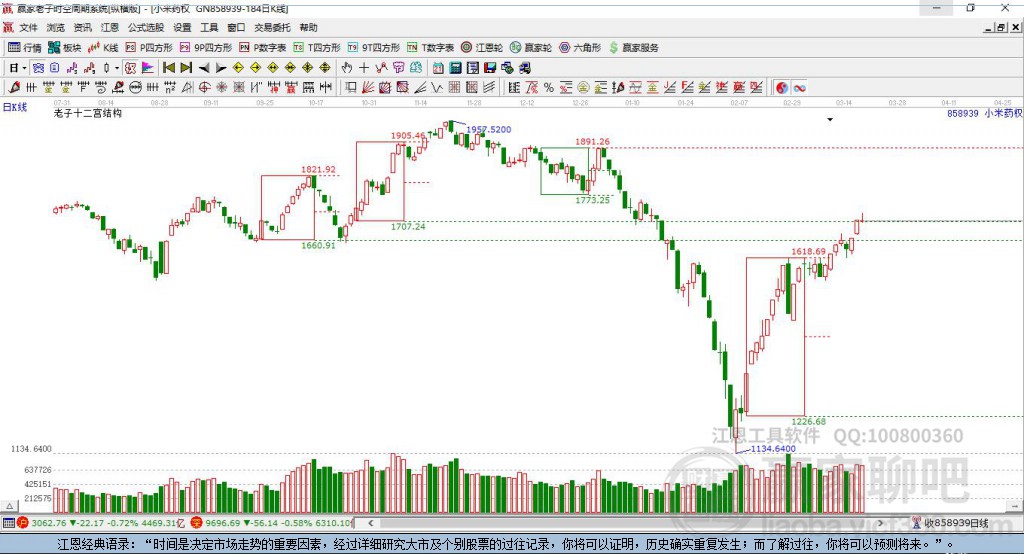Screen dimensions: 1024x554
Task: Click the 3062.76 Shanghai index value
Action: pos(49,523)
